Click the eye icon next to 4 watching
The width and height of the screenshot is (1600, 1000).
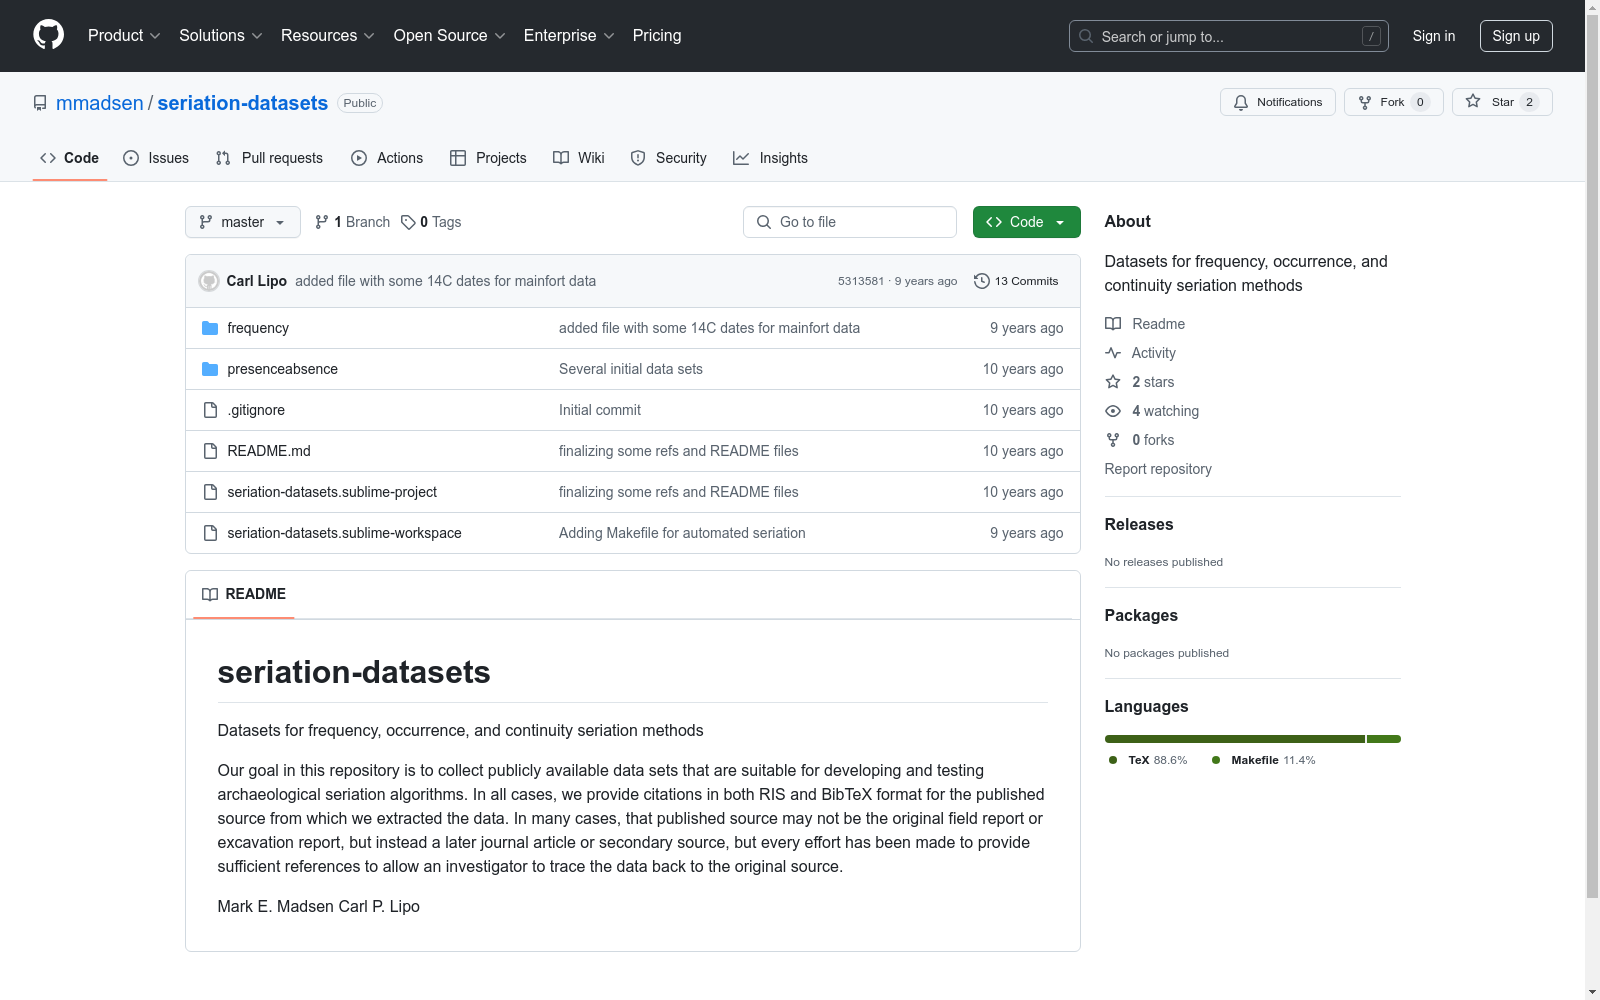tap(1113, 411)
